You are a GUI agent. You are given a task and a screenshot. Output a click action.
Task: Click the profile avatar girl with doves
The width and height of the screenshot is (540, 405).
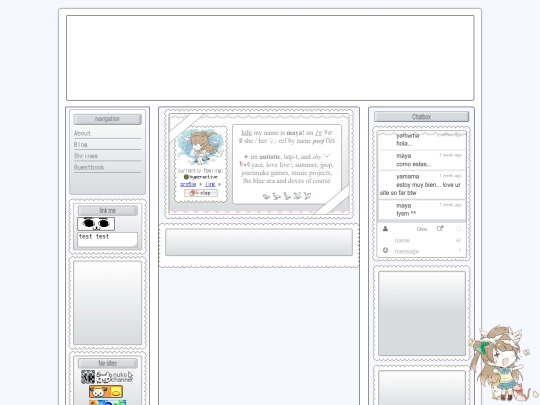click(x=201, y=146)
